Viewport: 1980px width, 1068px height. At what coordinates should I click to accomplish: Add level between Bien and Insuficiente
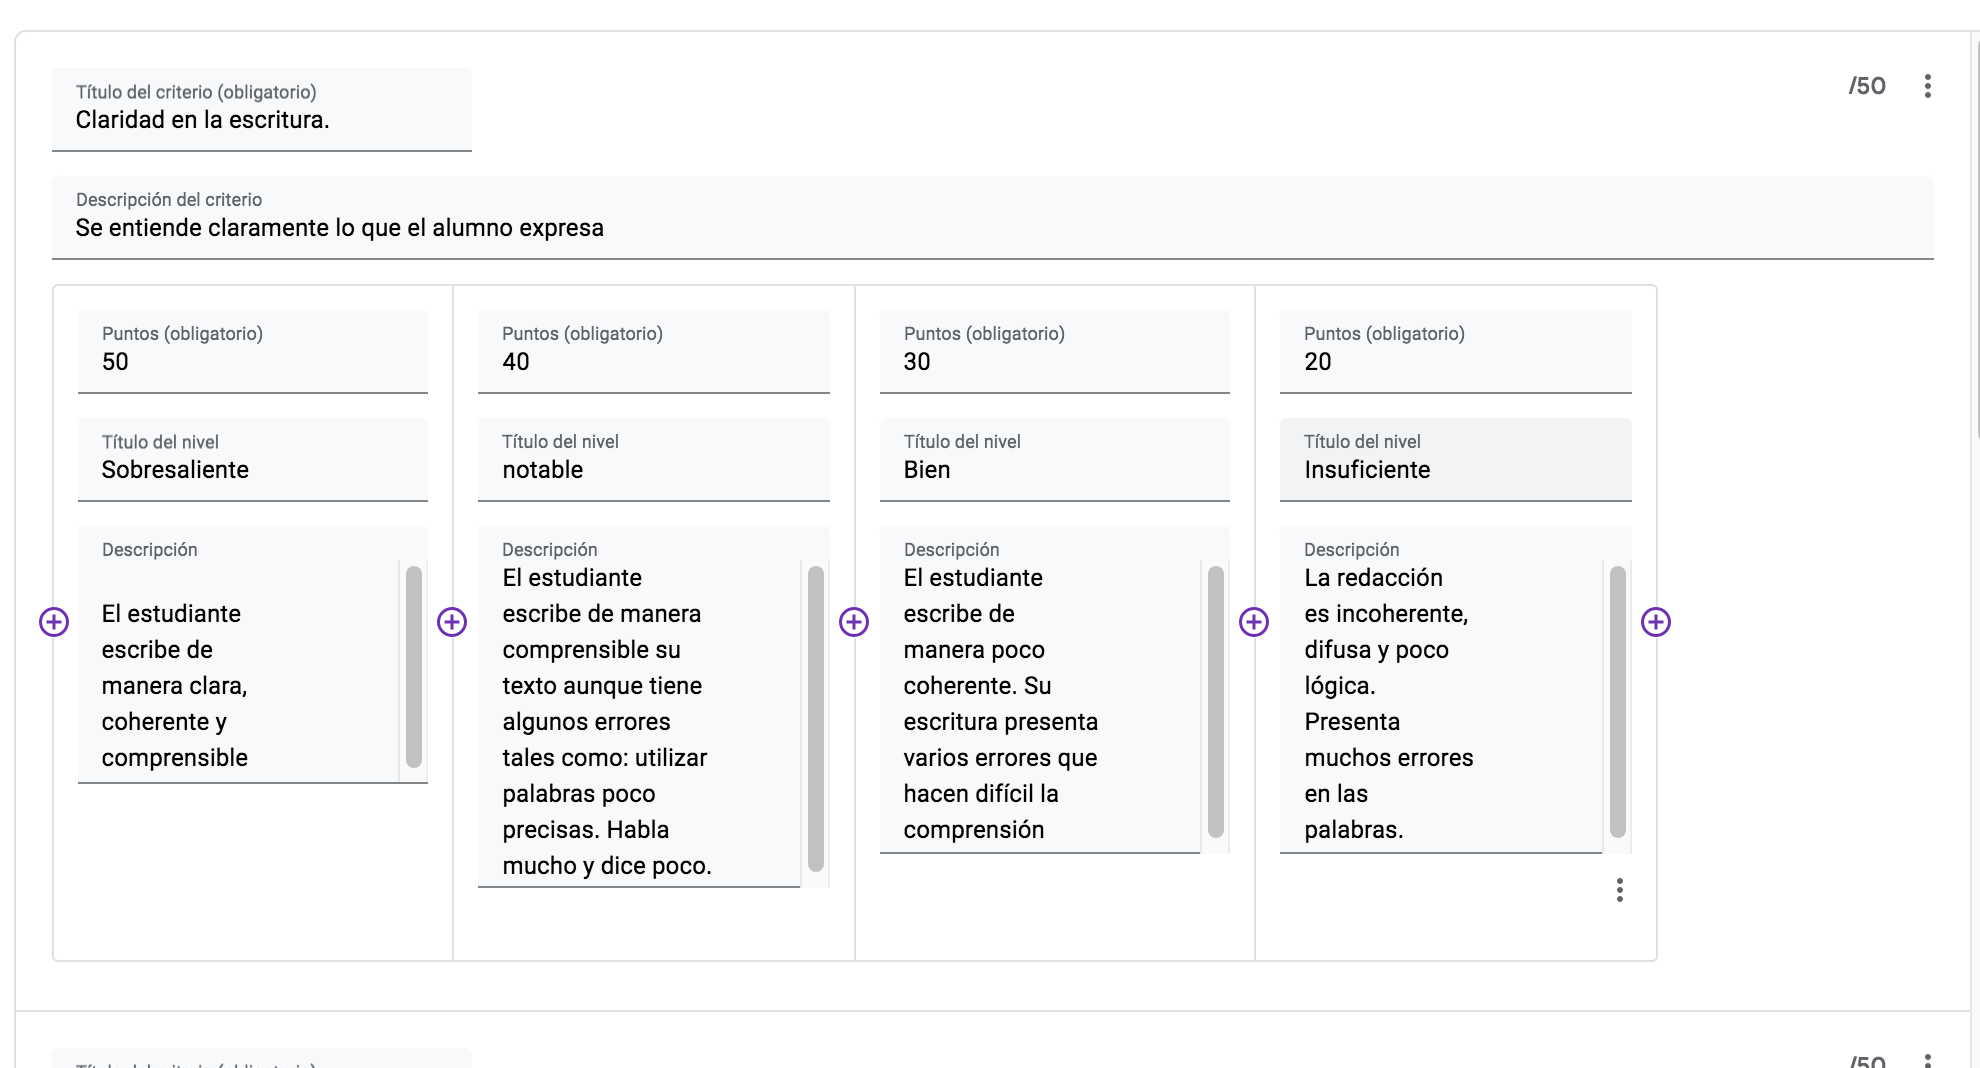(x=1253, y=622)
